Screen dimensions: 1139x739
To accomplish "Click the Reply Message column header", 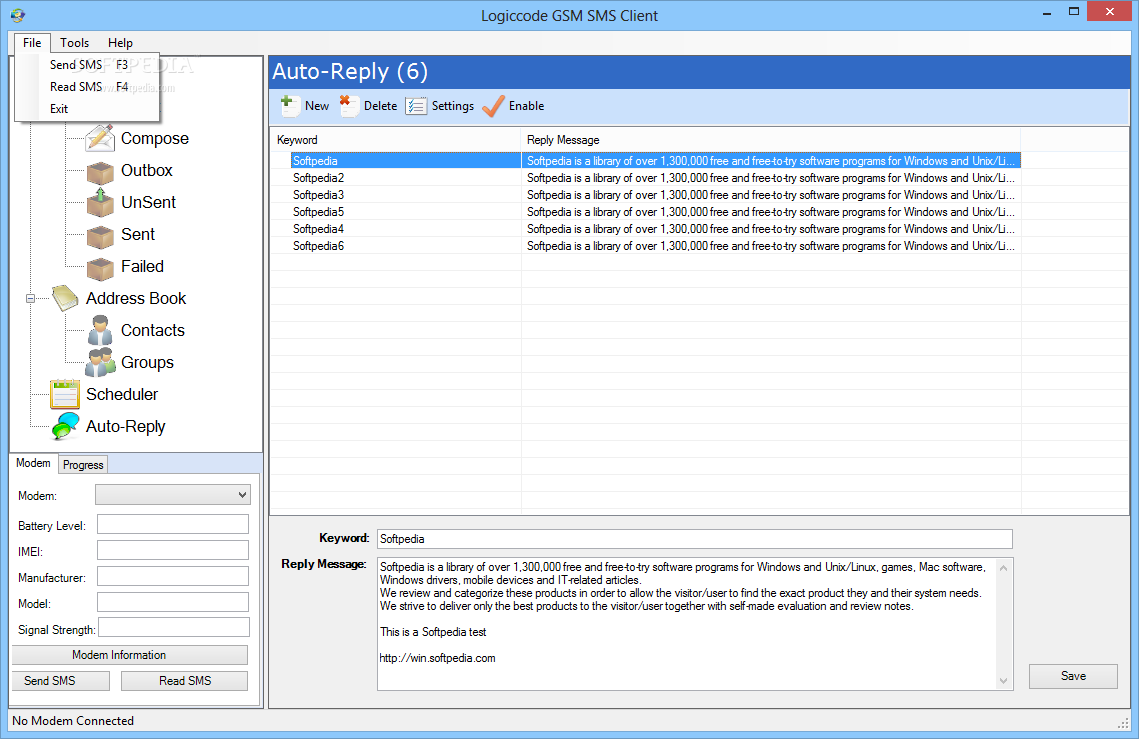I will tap(771, 140).
